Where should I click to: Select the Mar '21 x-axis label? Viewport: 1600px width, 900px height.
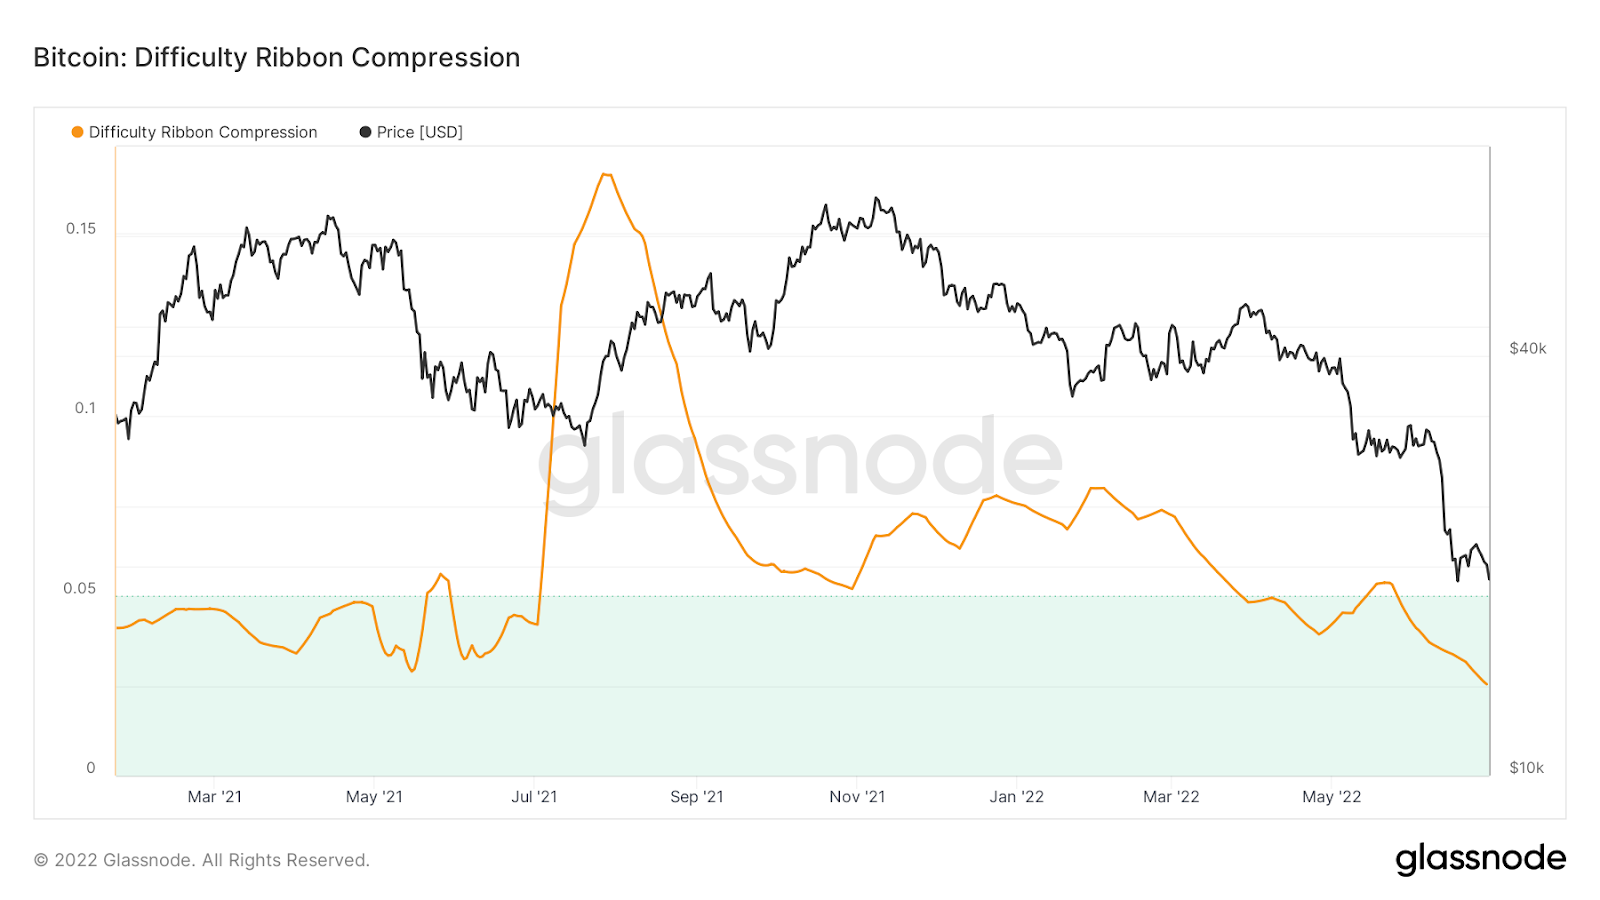(x=215, y=797)
